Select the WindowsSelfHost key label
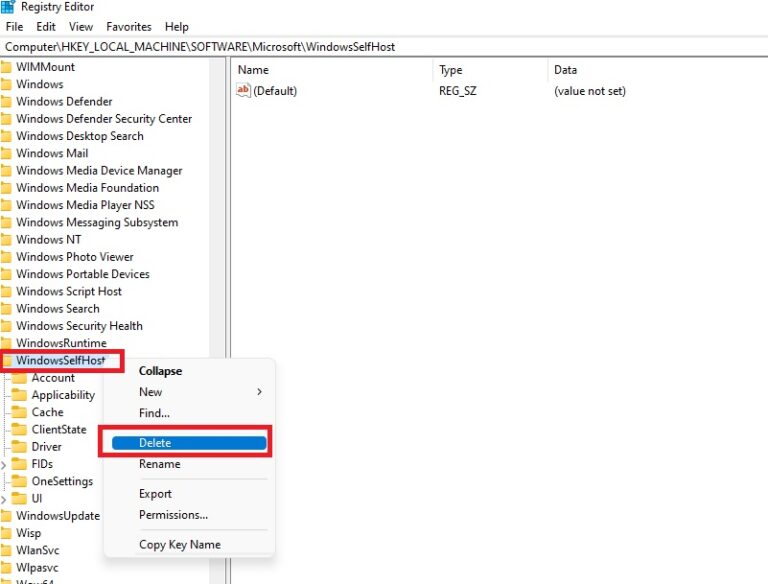The height and width of the screenshot is (584, 768). pos(61,360)
